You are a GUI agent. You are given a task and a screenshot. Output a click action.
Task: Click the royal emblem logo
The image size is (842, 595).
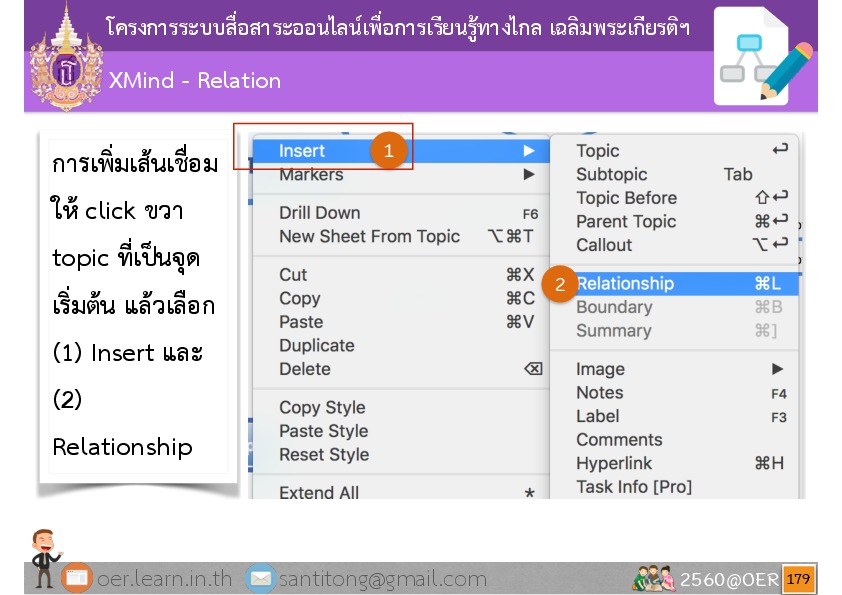coord(67,58)
